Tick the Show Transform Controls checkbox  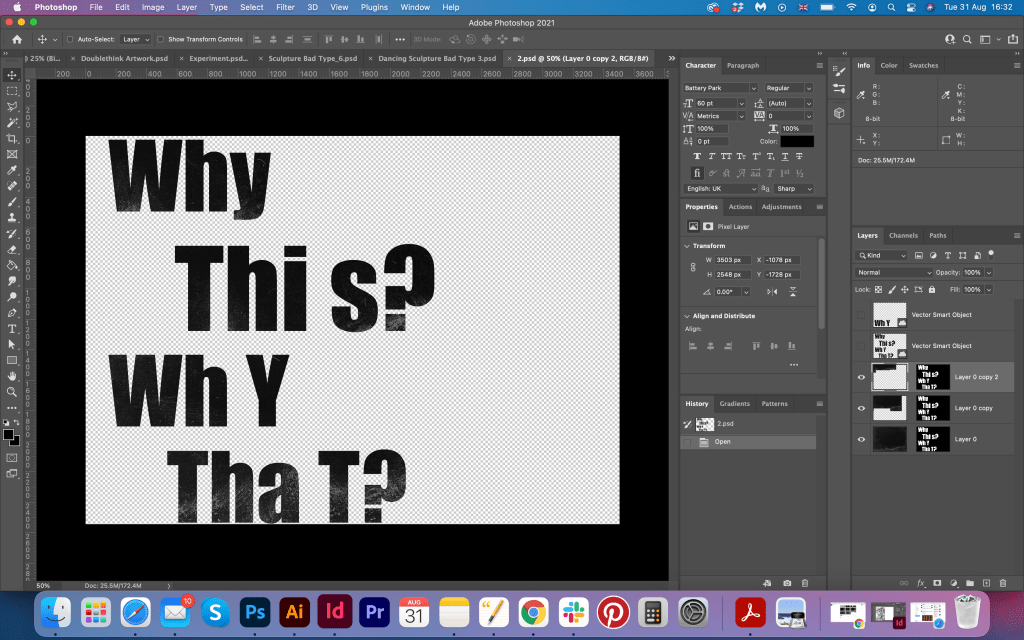tap(161, 39)
